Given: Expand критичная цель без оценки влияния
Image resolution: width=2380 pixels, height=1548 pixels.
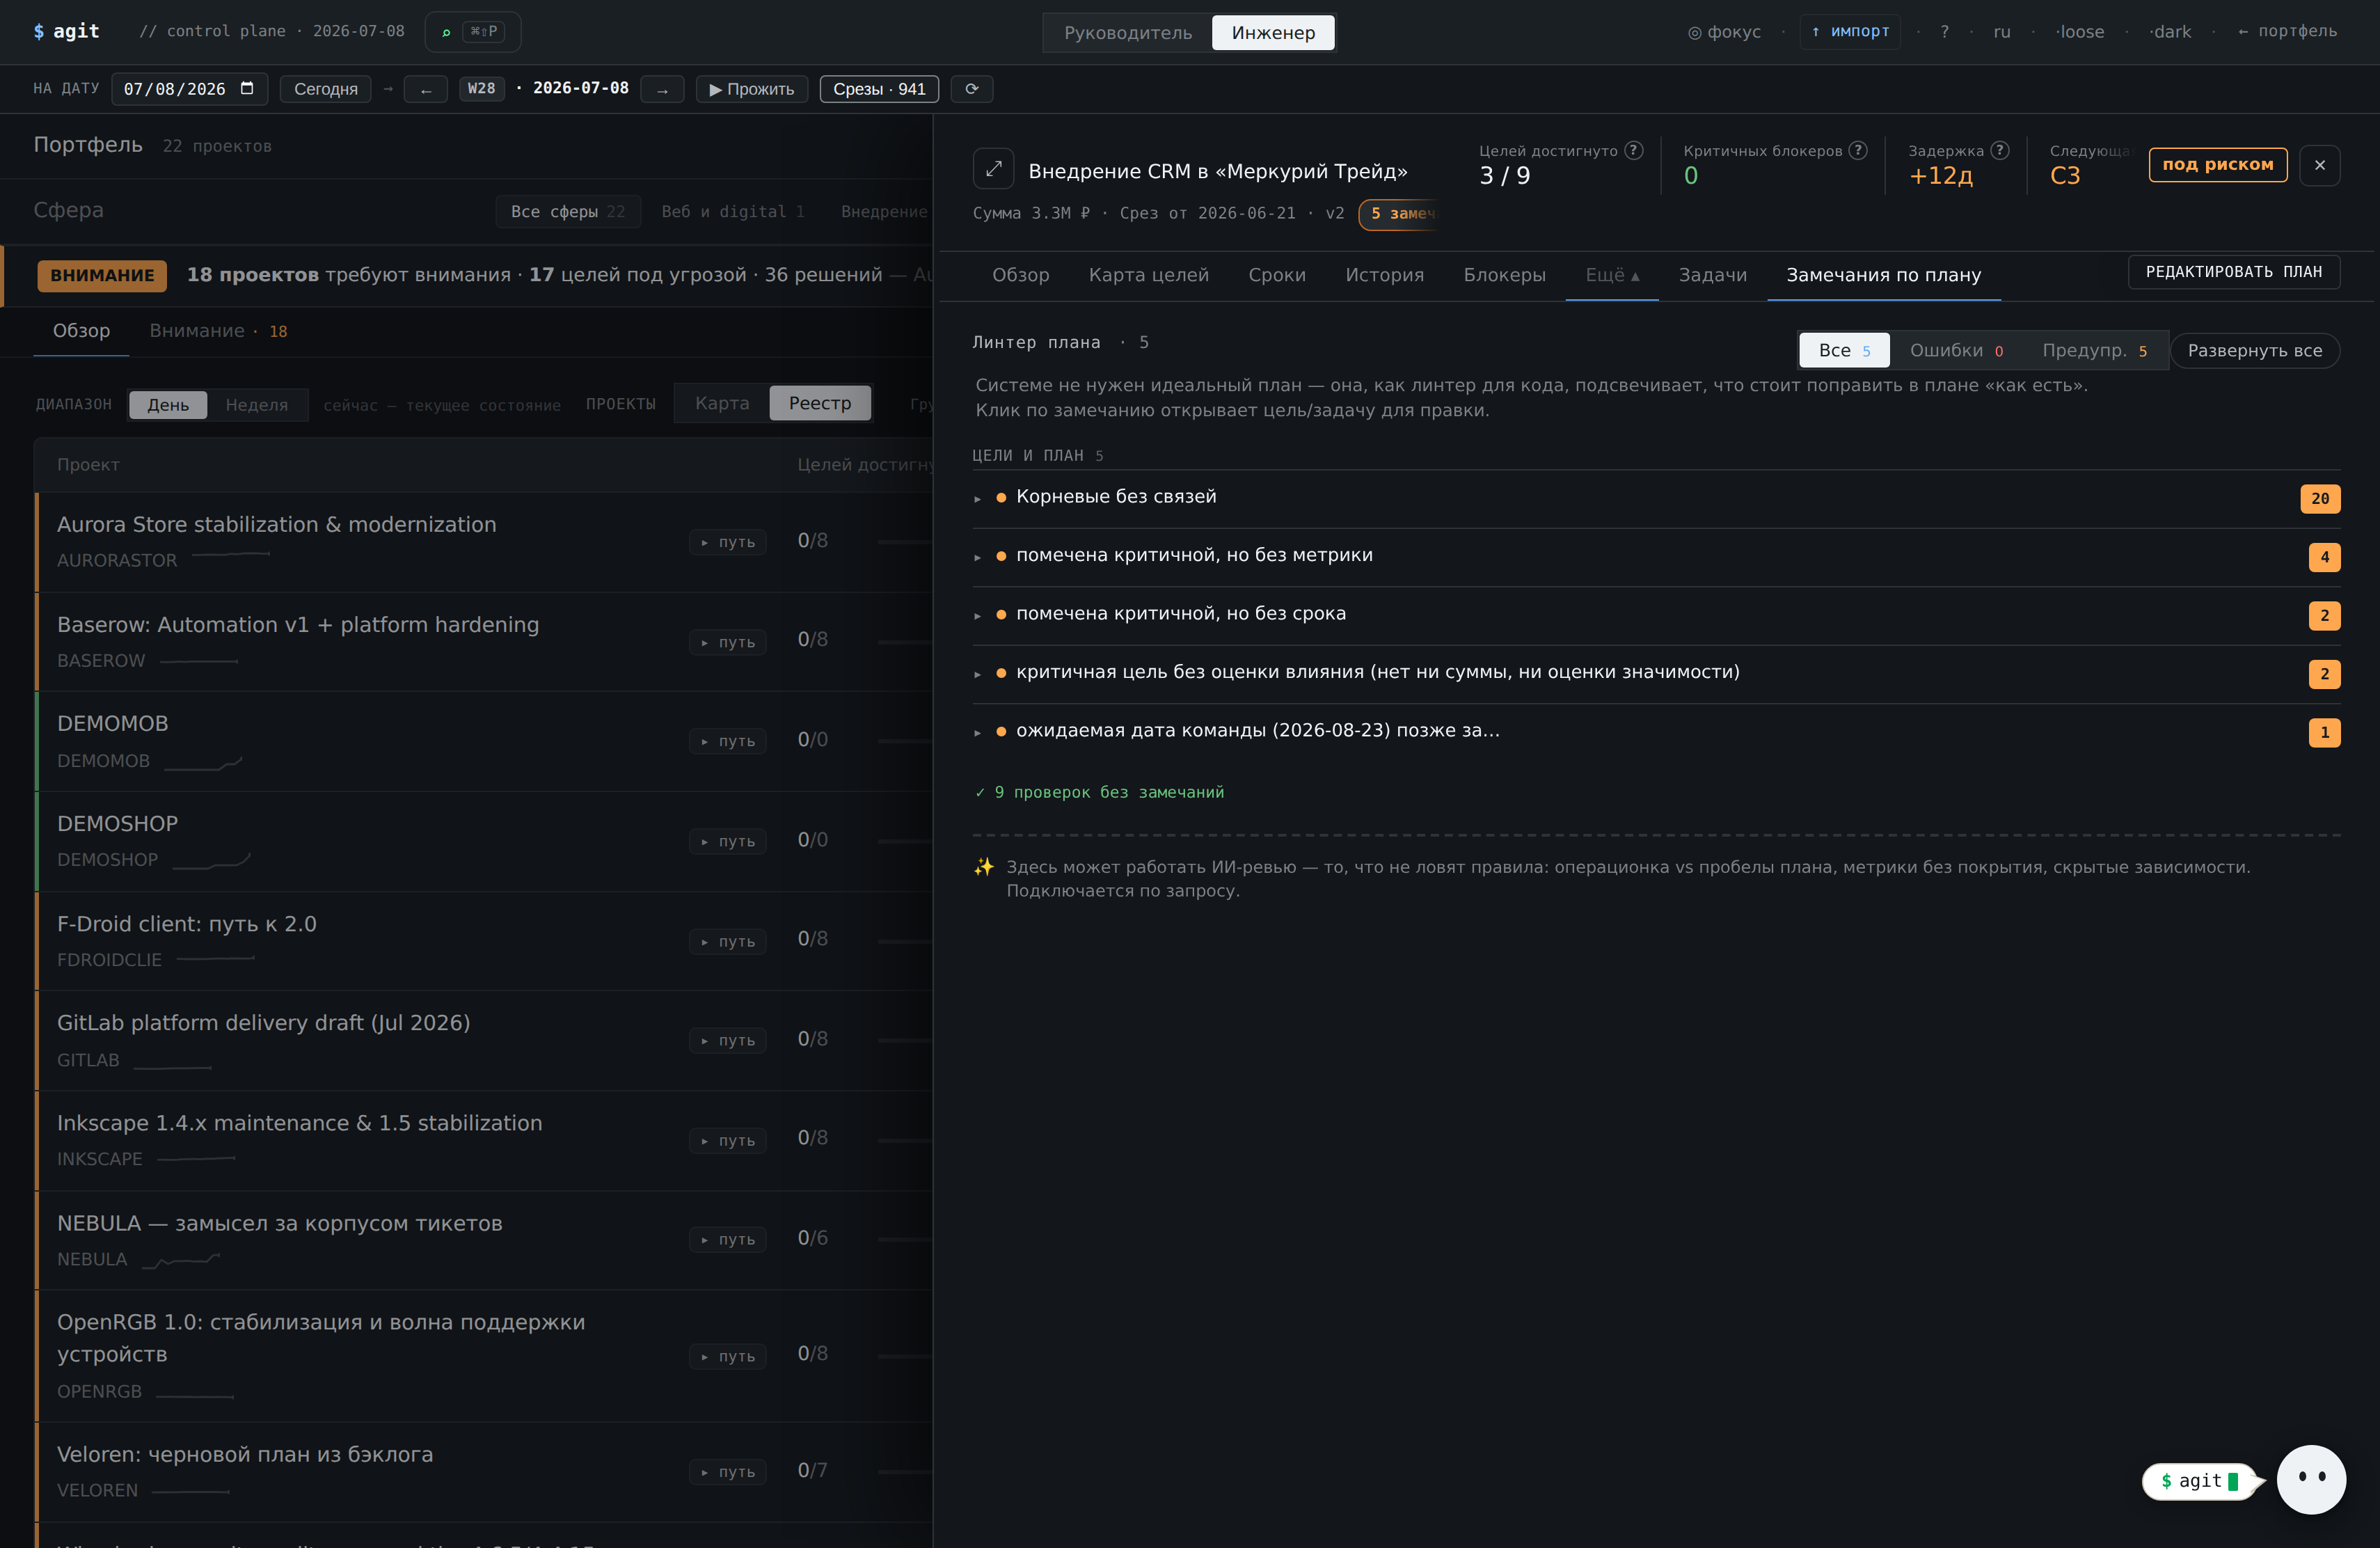Looking at the screenshot, I should coord(1656,673).
